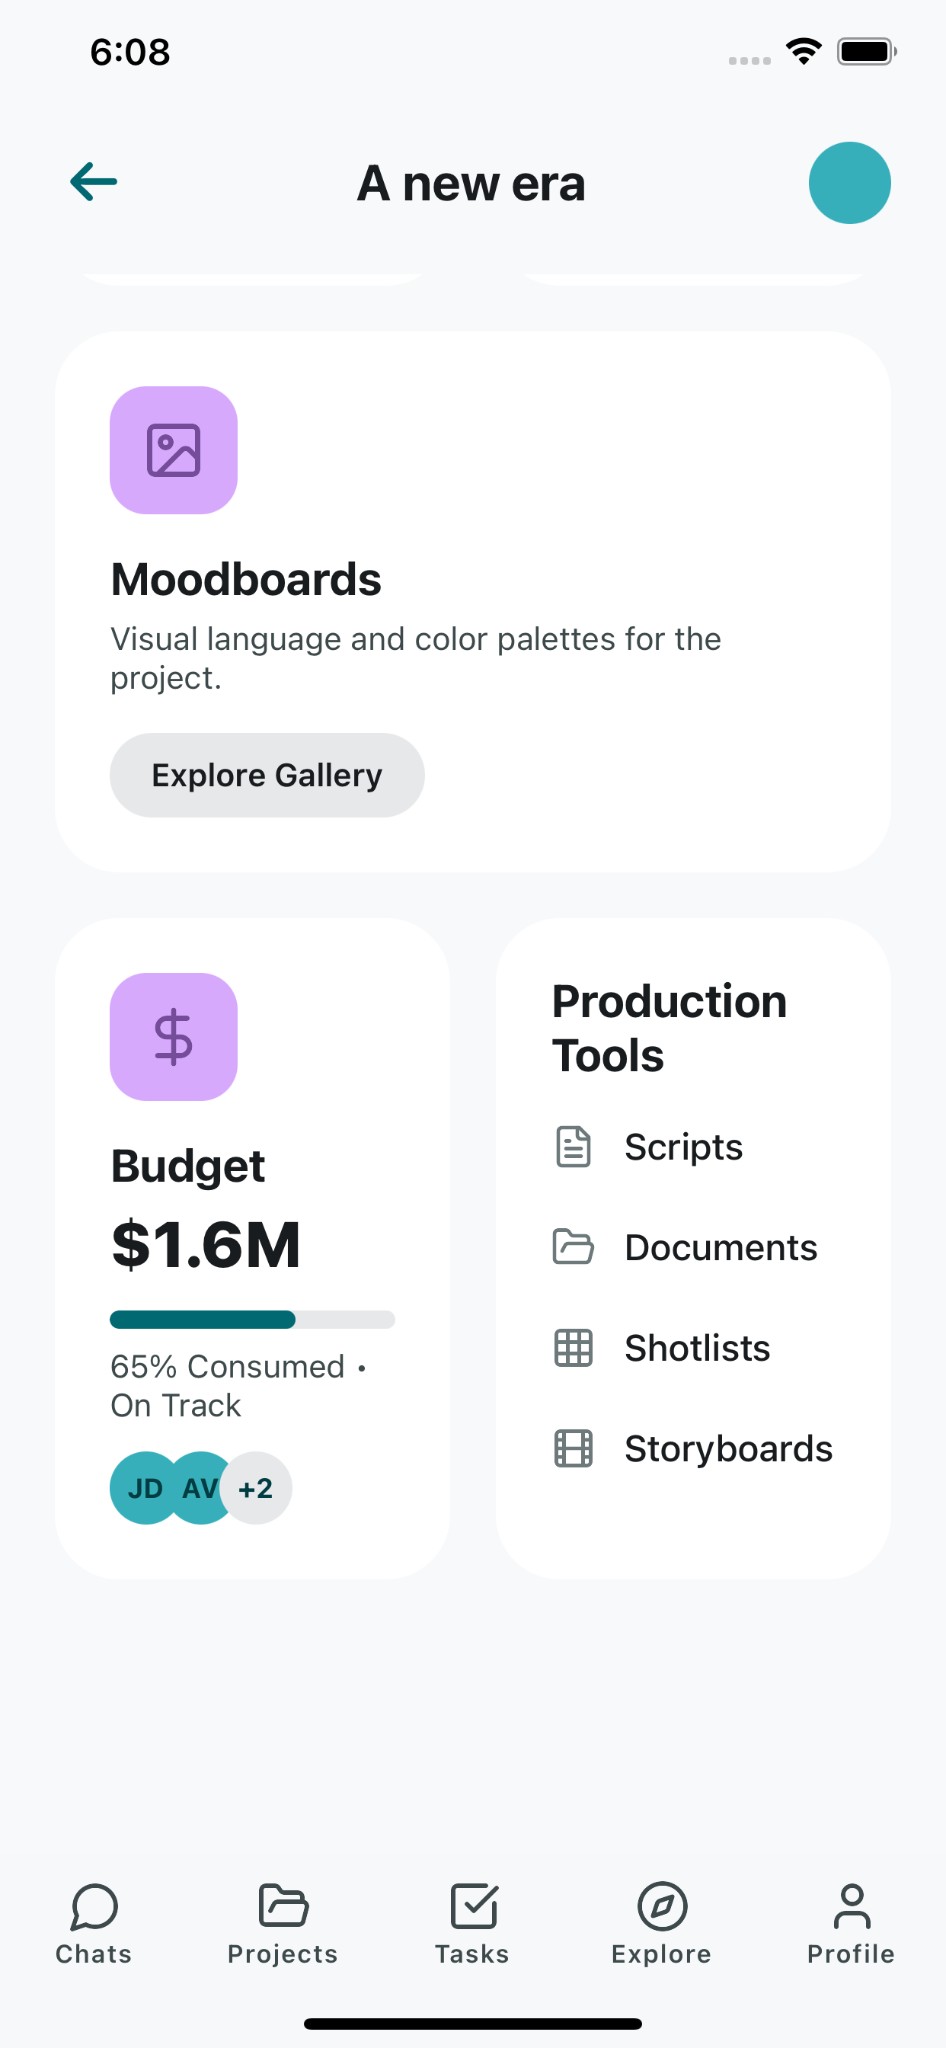Select the Profile tab
Image resolution: width=946 pixels, height=2048 pixels.
click(x=851, y=1924)
